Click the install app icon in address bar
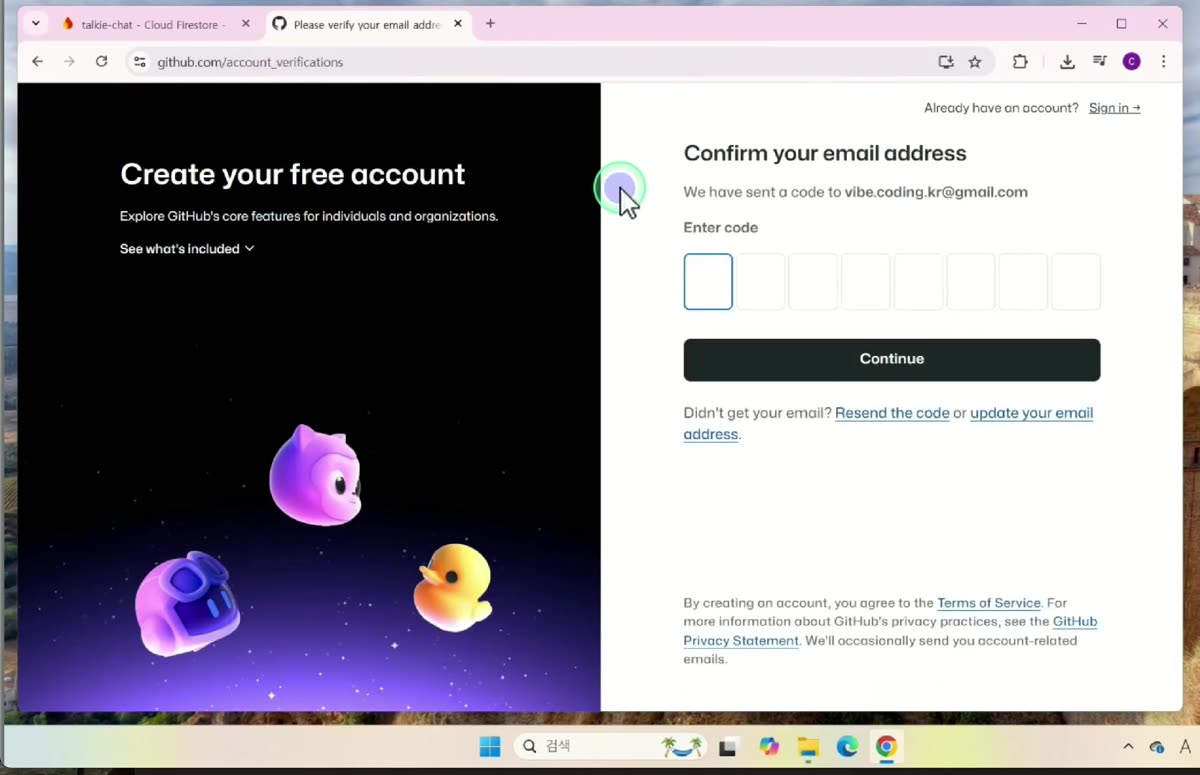This screenshot has width=1200, height=775. click(x=946, y=62)
